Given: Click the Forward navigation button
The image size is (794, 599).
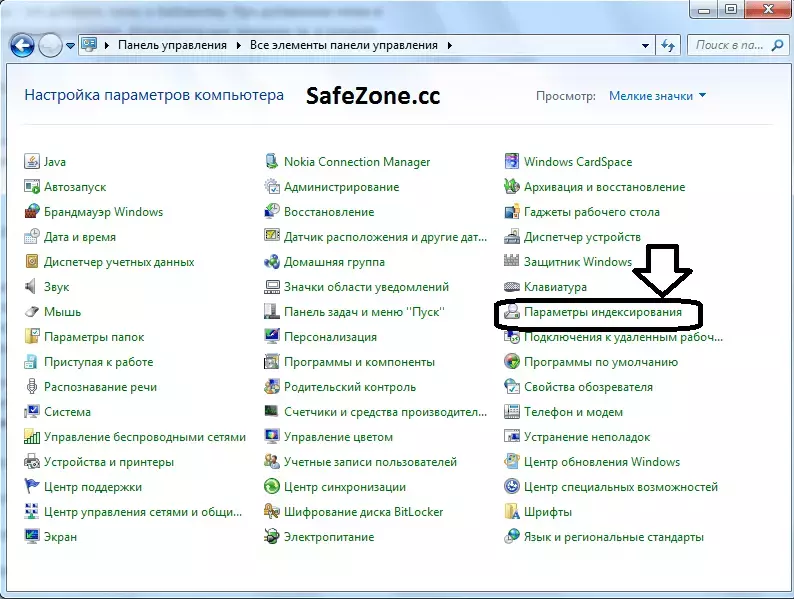Looking at the screenshot, I should [x=50, y=46].
